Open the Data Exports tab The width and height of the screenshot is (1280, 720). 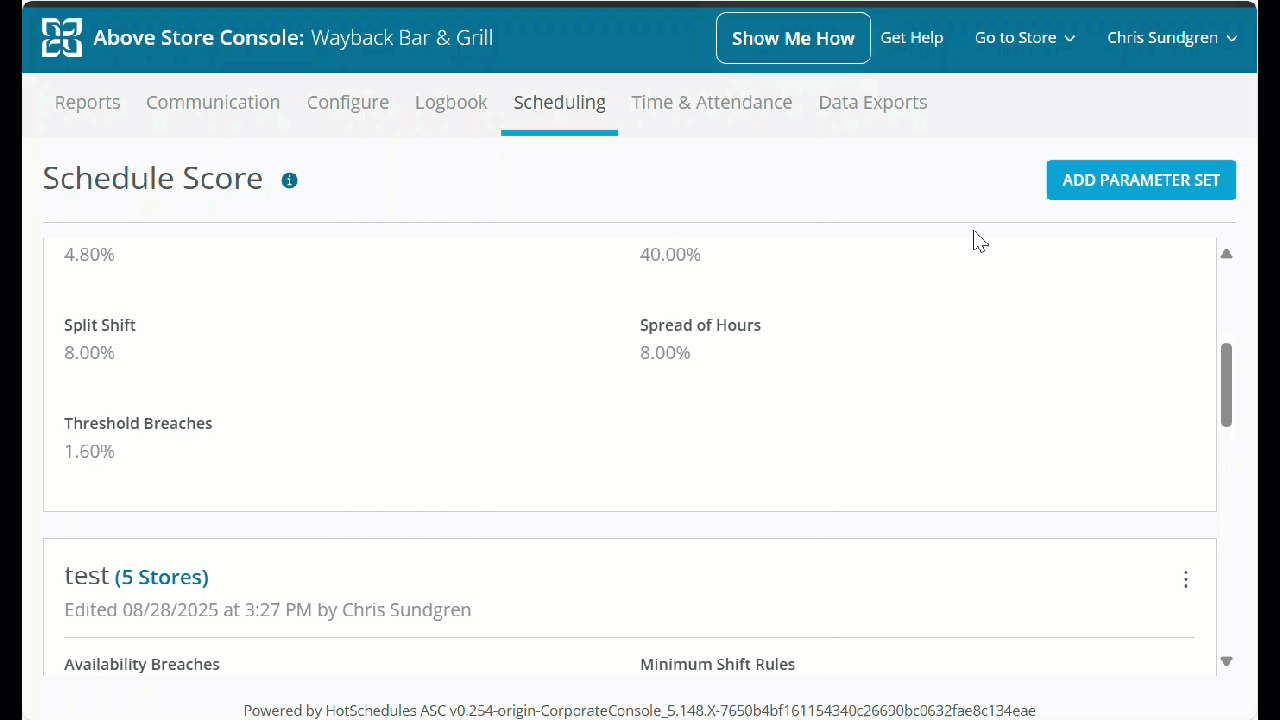click(x=872, y=102)
